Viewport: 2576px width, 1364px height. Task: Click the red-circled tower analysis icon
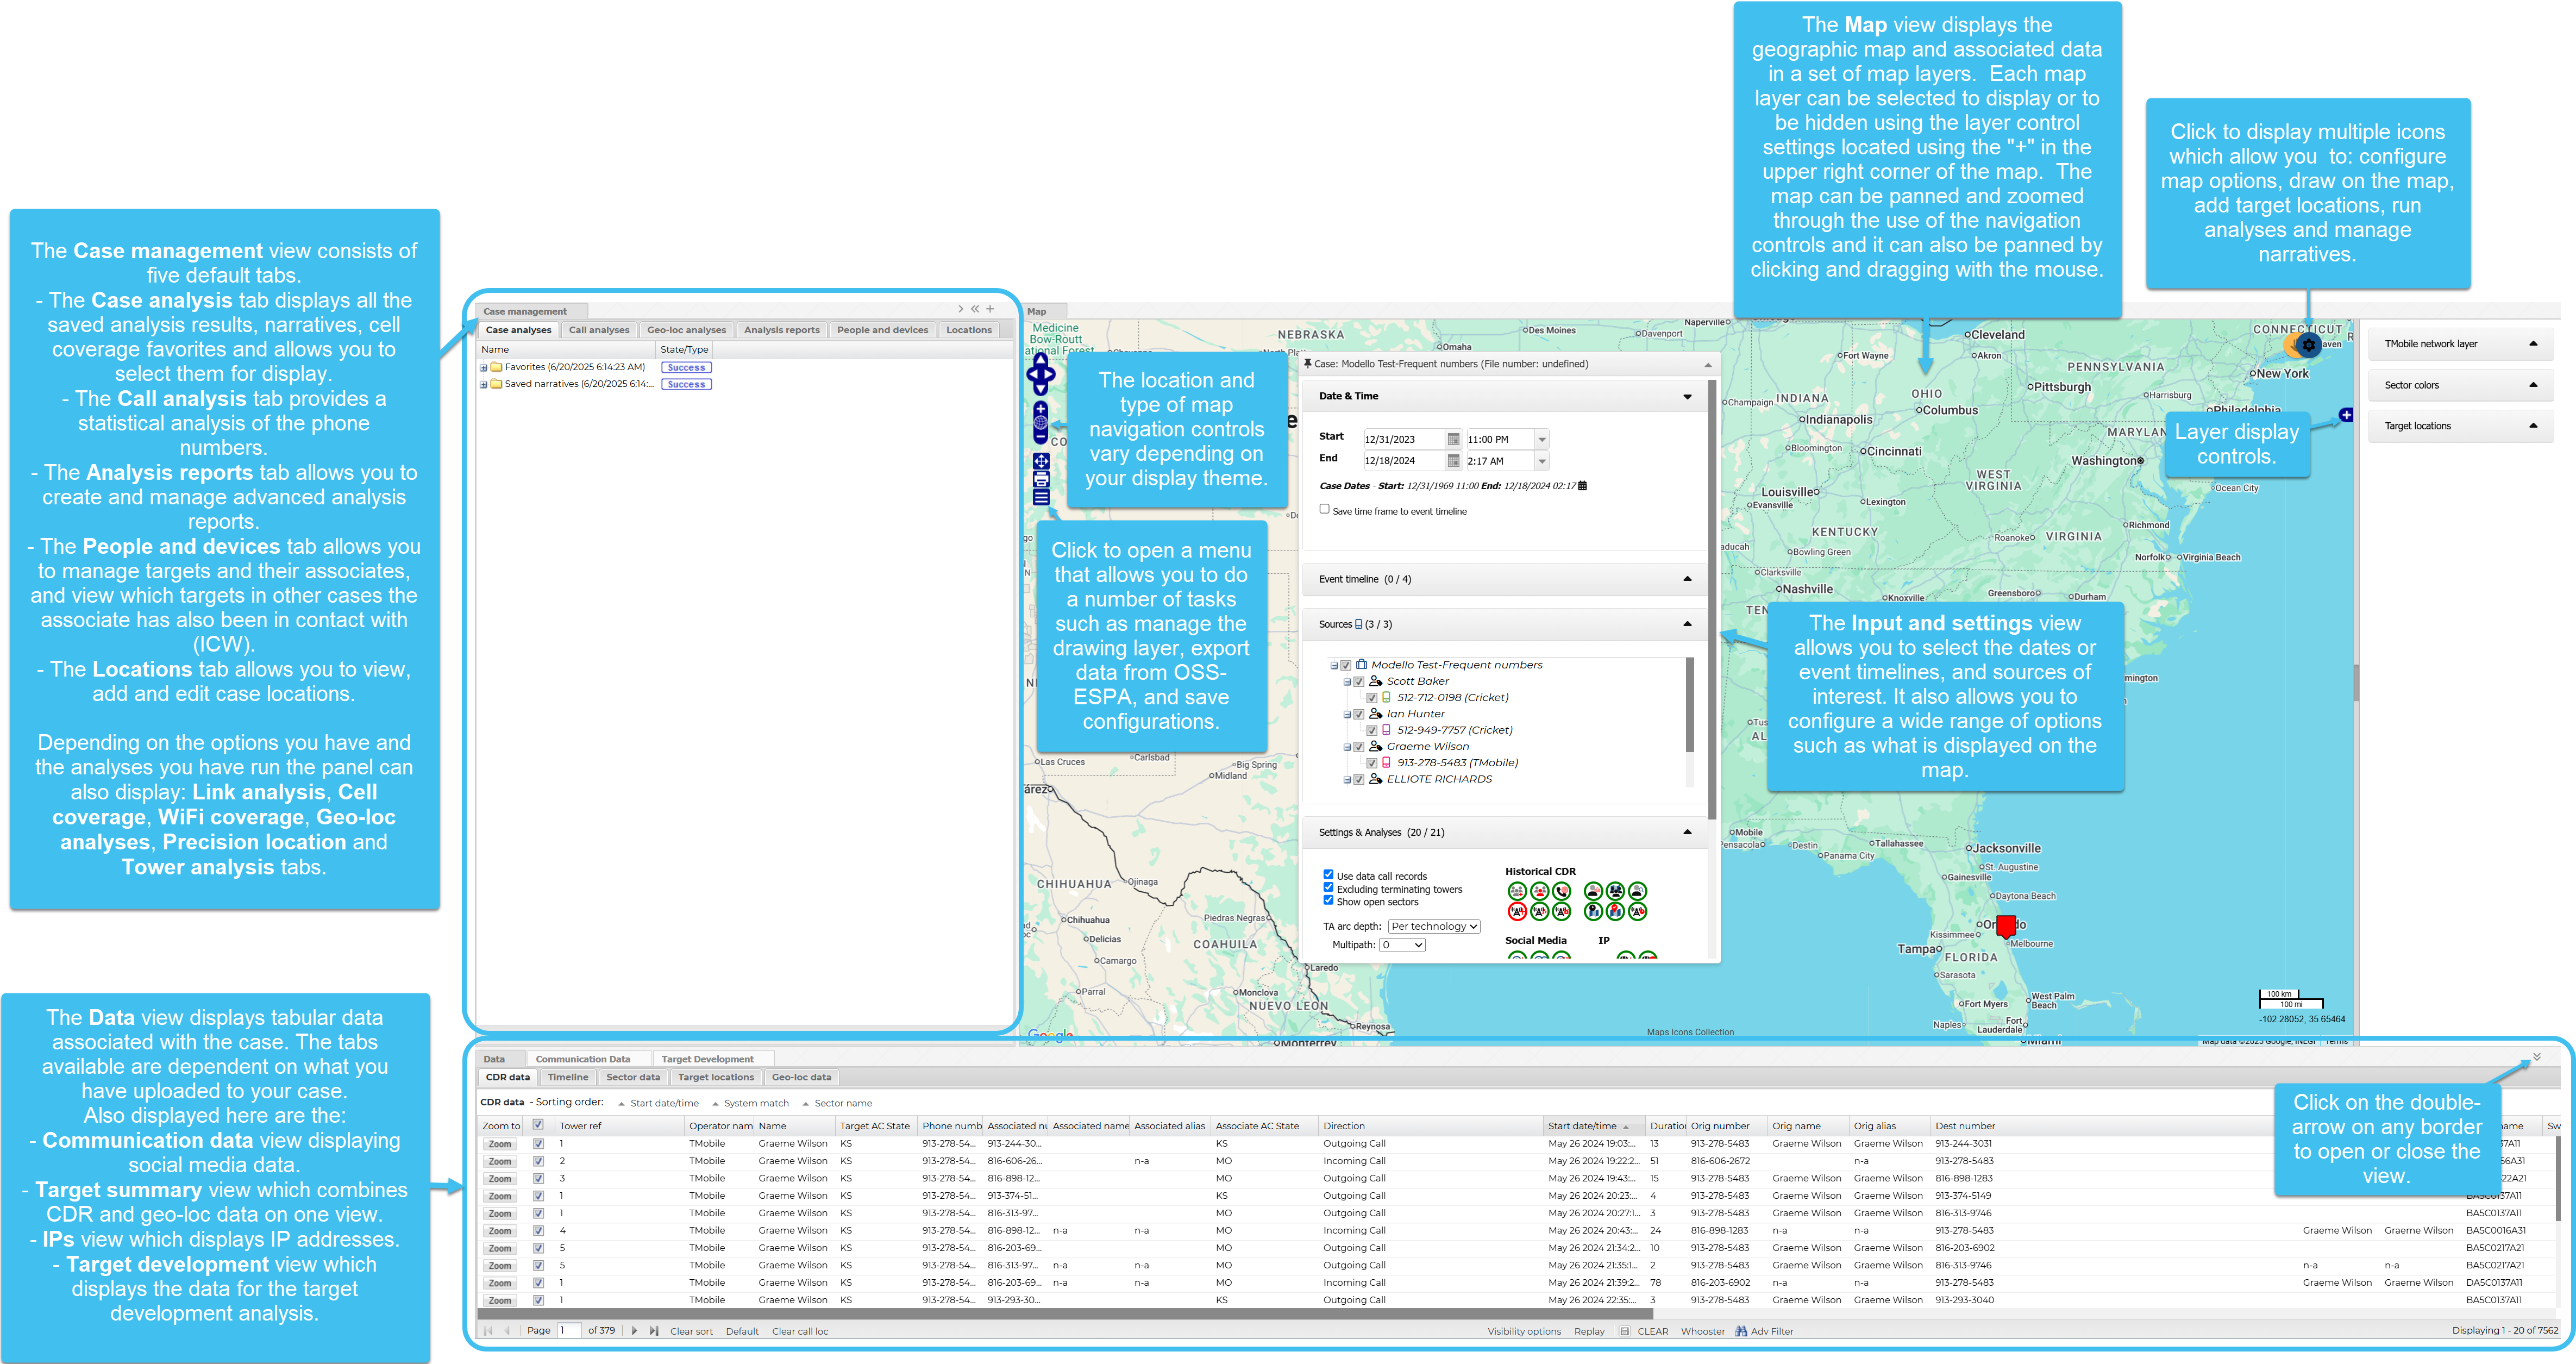[x=1517, y=911]
